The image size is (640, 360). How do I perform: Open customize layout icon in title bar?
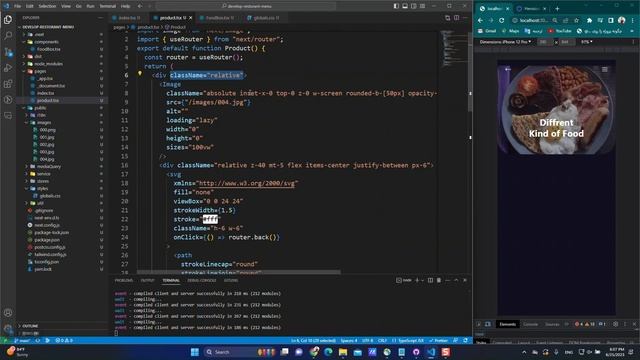pyautogui.click(x=422, y=6)
